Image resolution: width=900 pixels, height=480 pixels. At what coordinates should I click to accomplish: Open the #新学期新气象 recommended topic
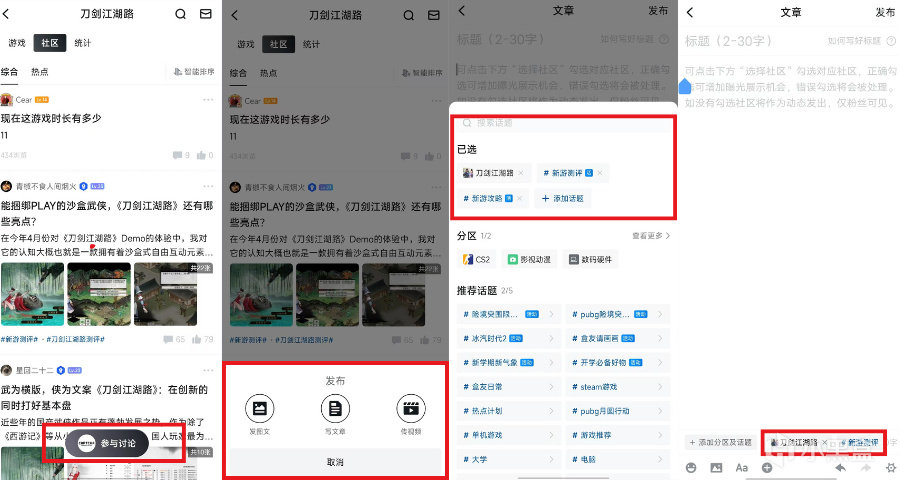click(x=509, y=363)
